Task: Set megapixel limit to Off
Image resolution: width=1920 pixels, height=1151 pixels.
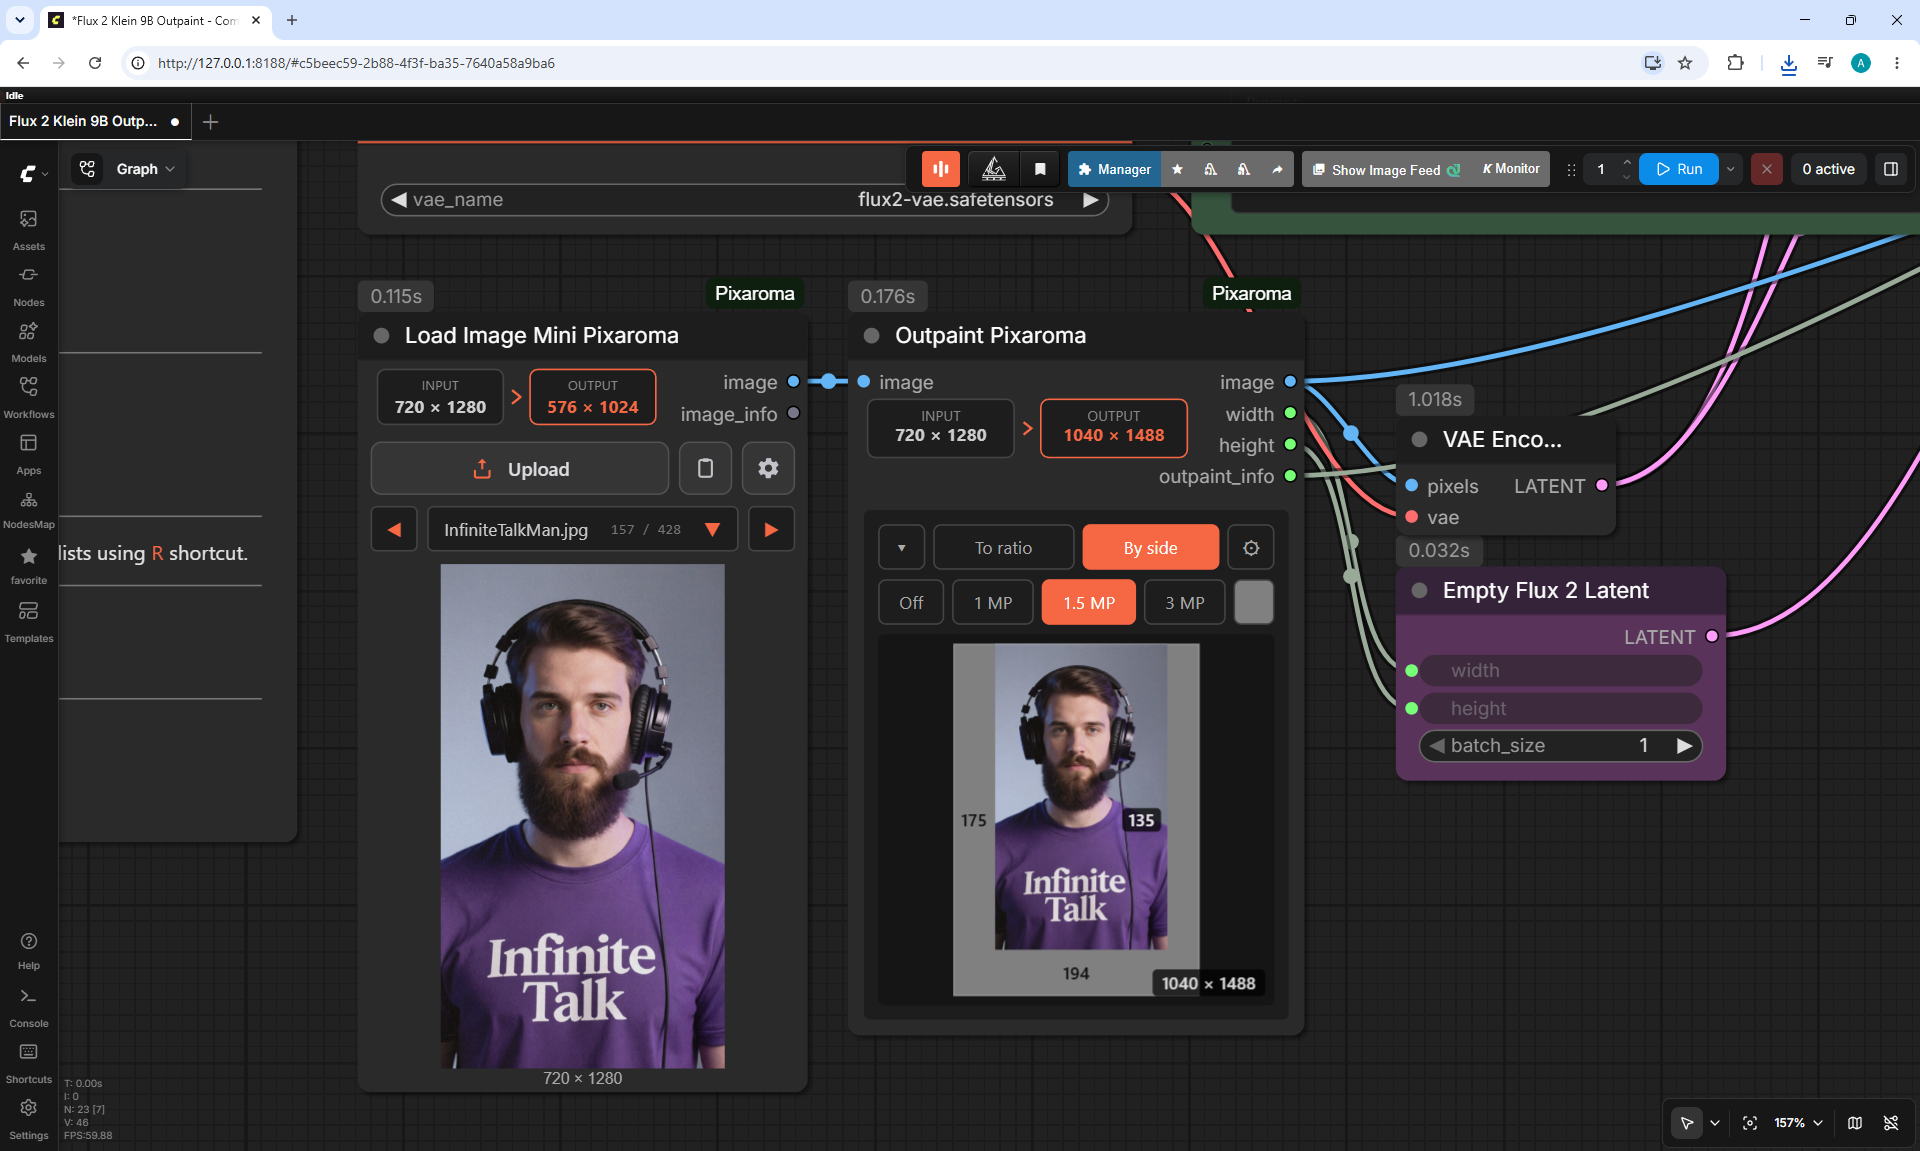Action: pos(911,602)
